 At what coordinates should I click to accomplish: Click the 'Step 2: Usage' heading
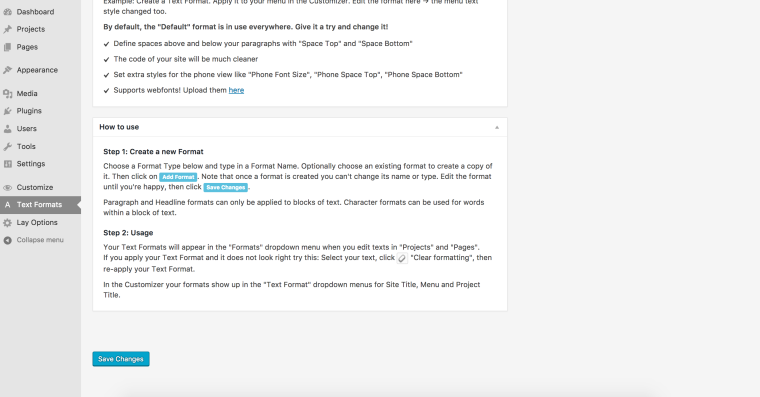click(x=128, y=233)
